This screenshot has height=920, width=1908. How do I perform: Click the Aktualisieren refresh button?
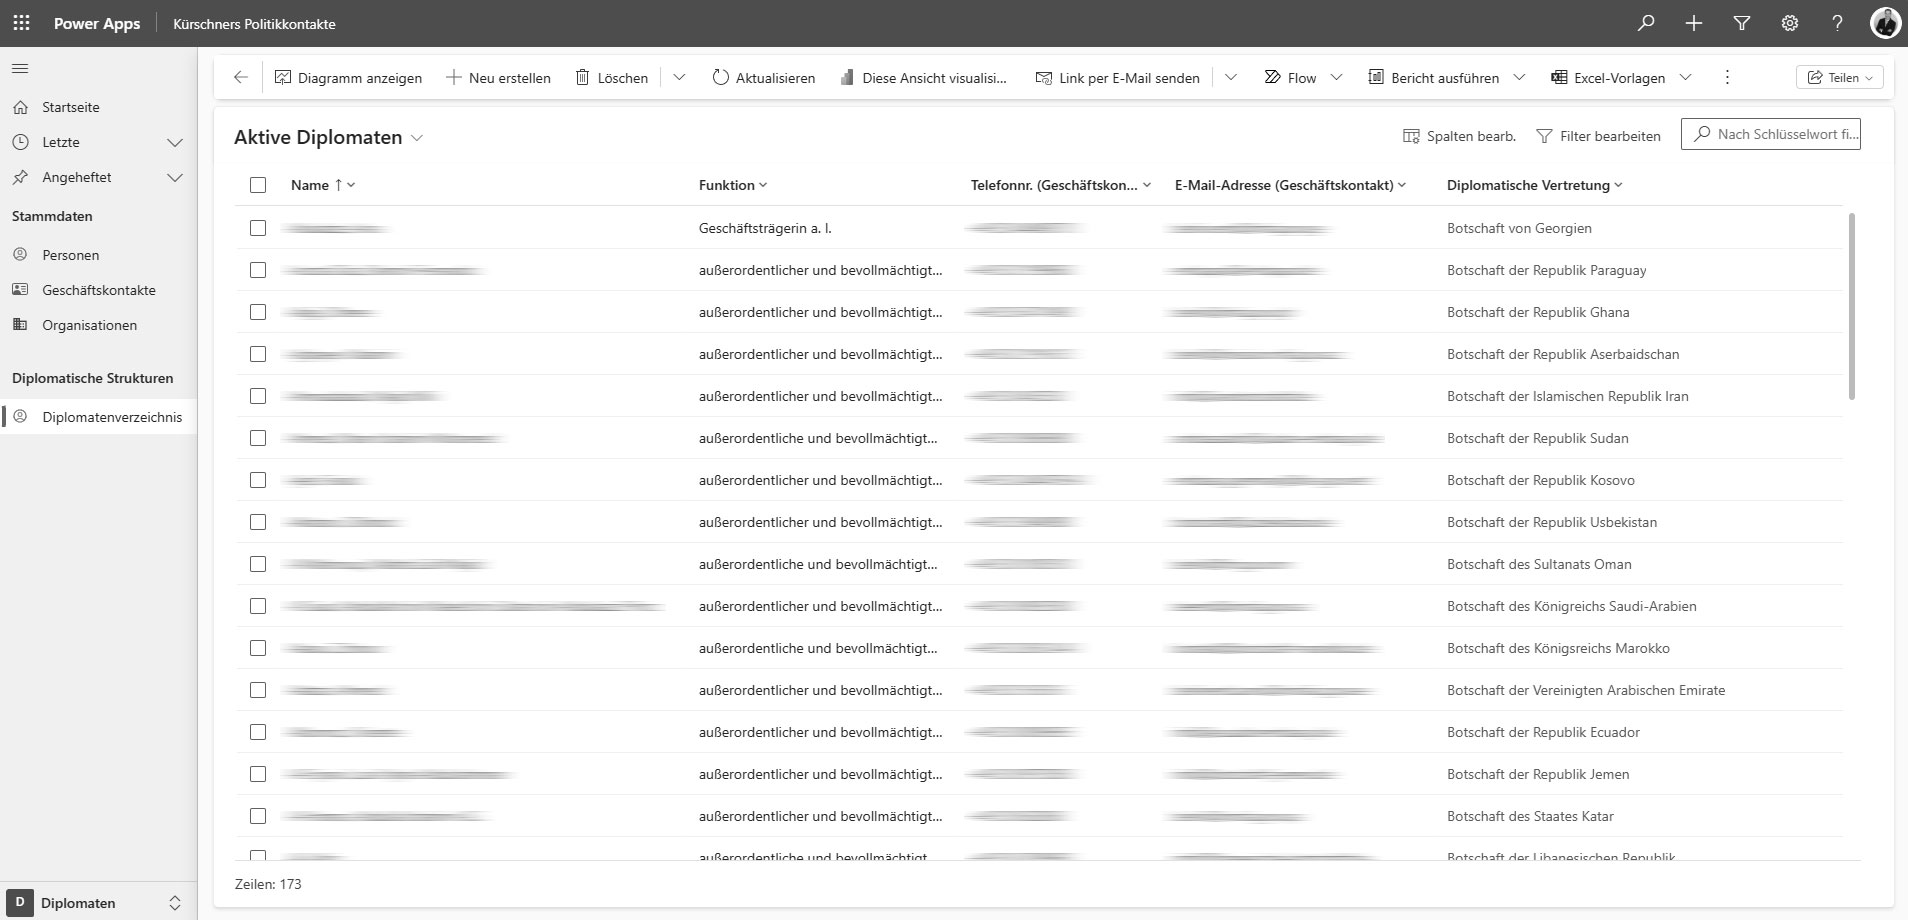(764, 78)
